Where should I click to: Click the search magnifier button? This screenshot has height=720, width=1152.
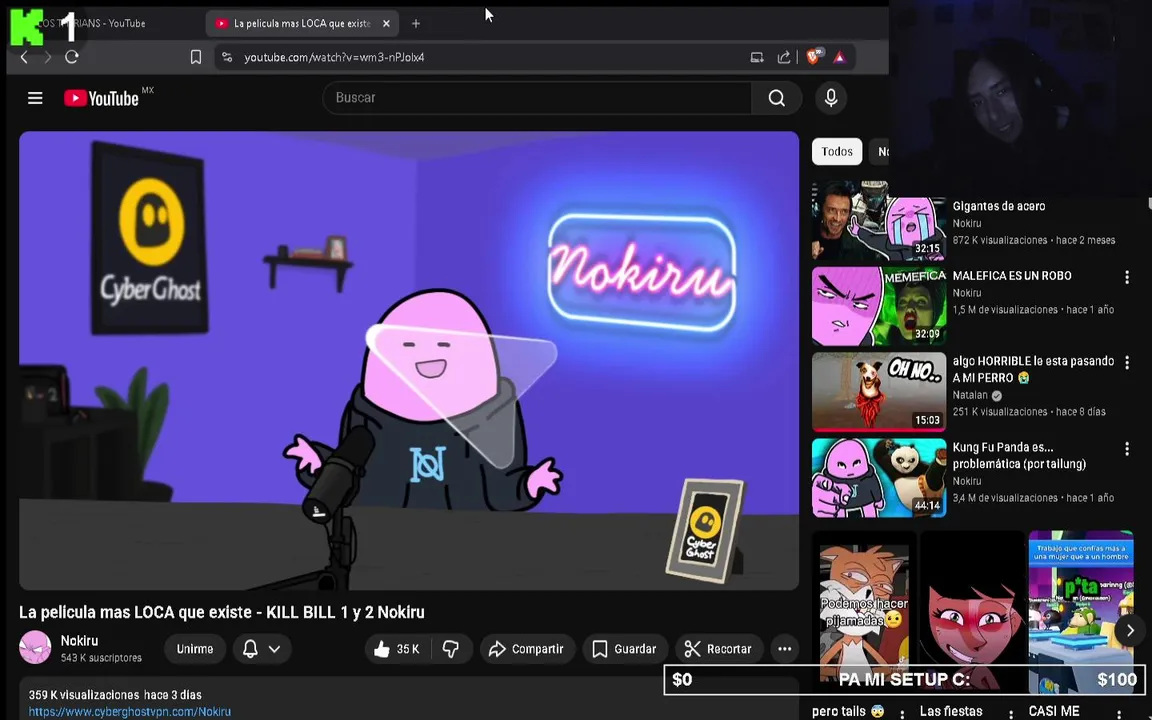tap(777, 98)
